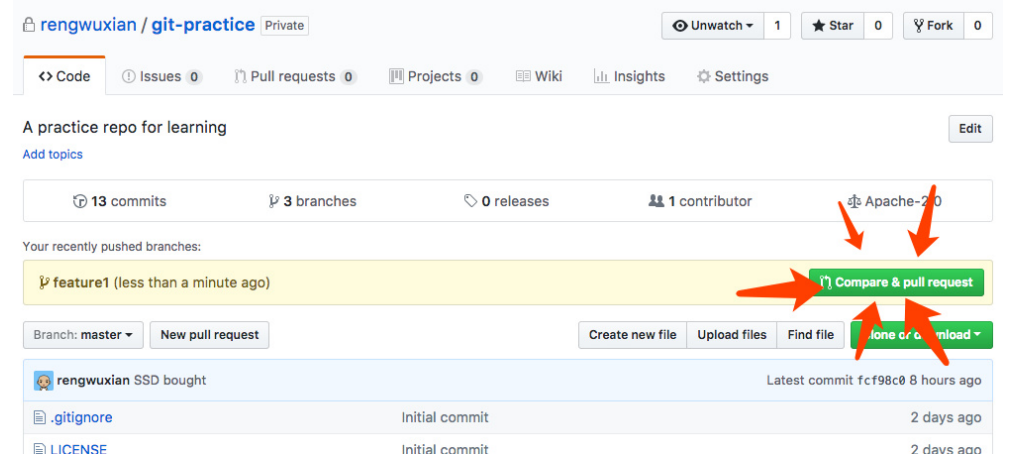1010x466 pixels.
Task: Click rengwuxian author name in commit bar
Action: coord(93,380)
